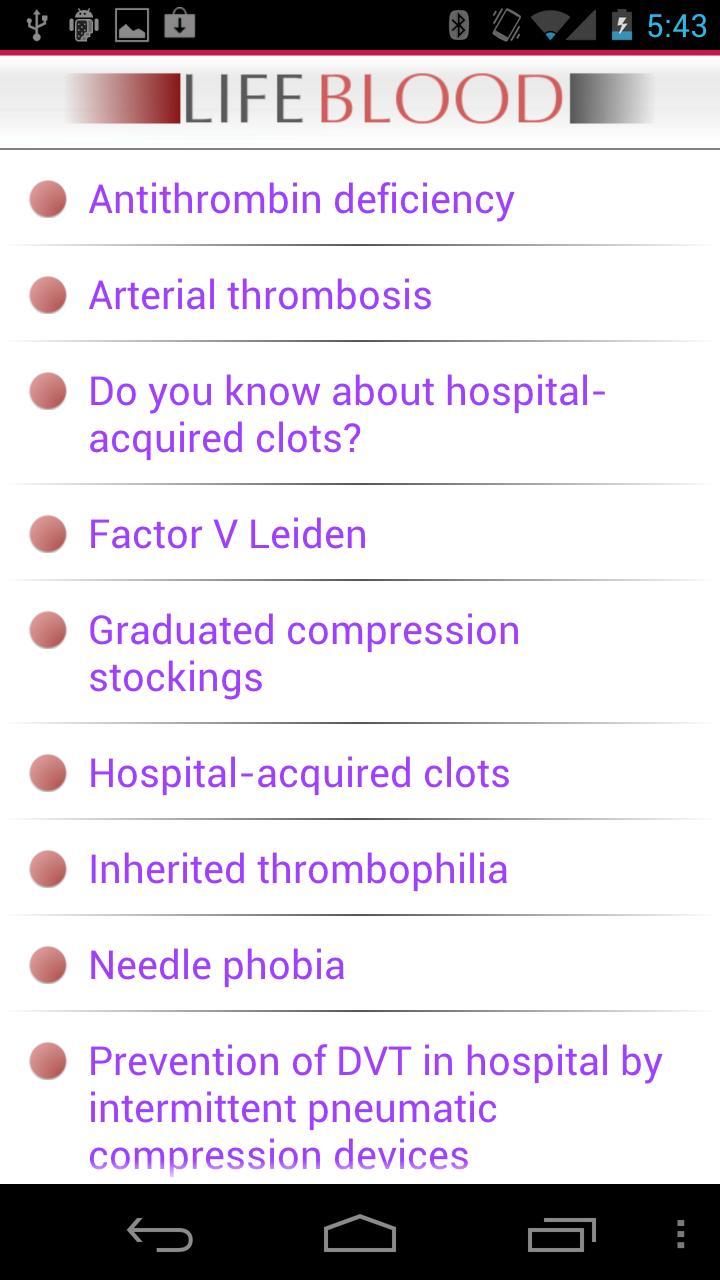Viewport: 720px width, 1280px height.
Task: Open the Hospital-acquired clots article
Action: [299, 773]
